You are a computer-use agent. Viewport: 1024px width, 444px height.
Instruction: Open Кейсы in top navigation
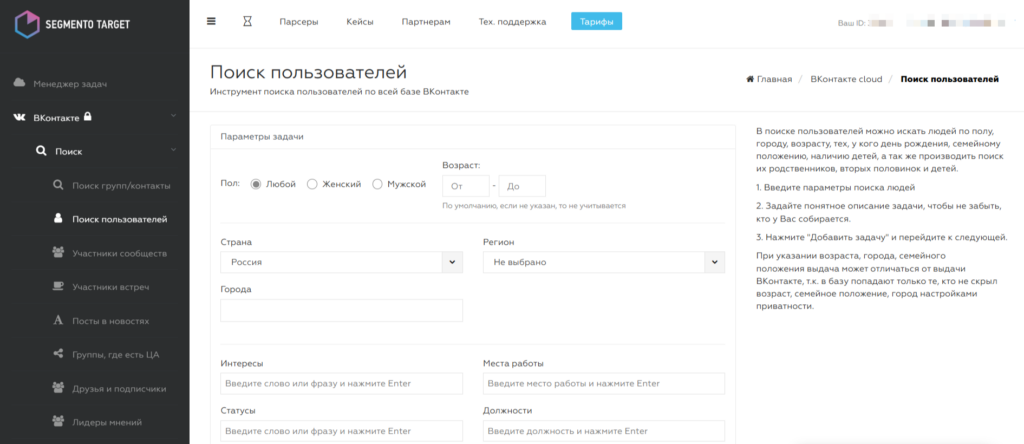point(360,22)
